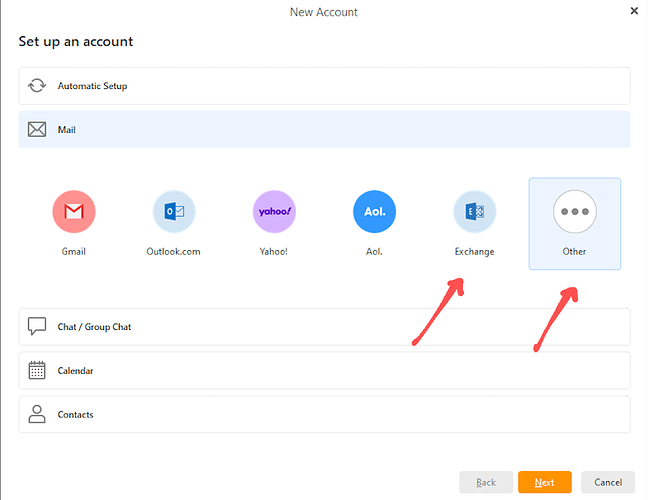Choose the Outlook.com mail provider icon
Viewport: 648px width, 500px height.
click(174, 212)
